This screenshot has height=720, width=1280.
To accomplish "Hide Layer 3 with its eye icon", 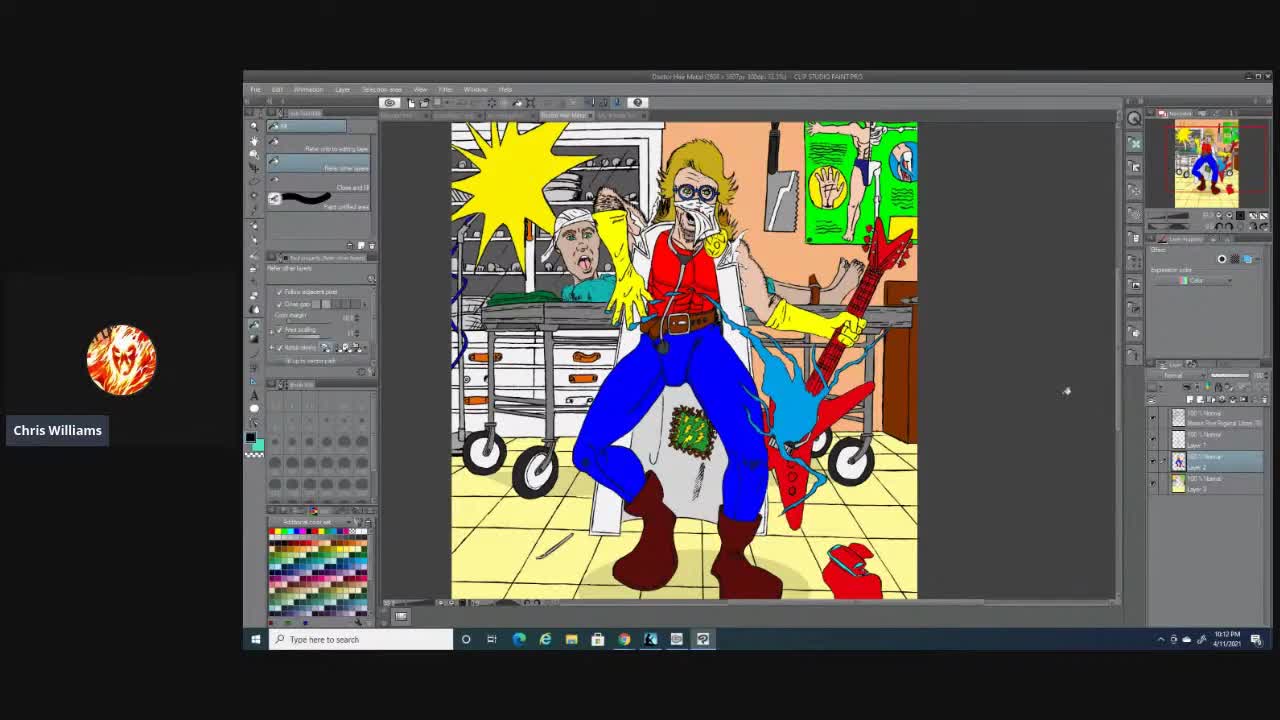I will point(1153,483).
